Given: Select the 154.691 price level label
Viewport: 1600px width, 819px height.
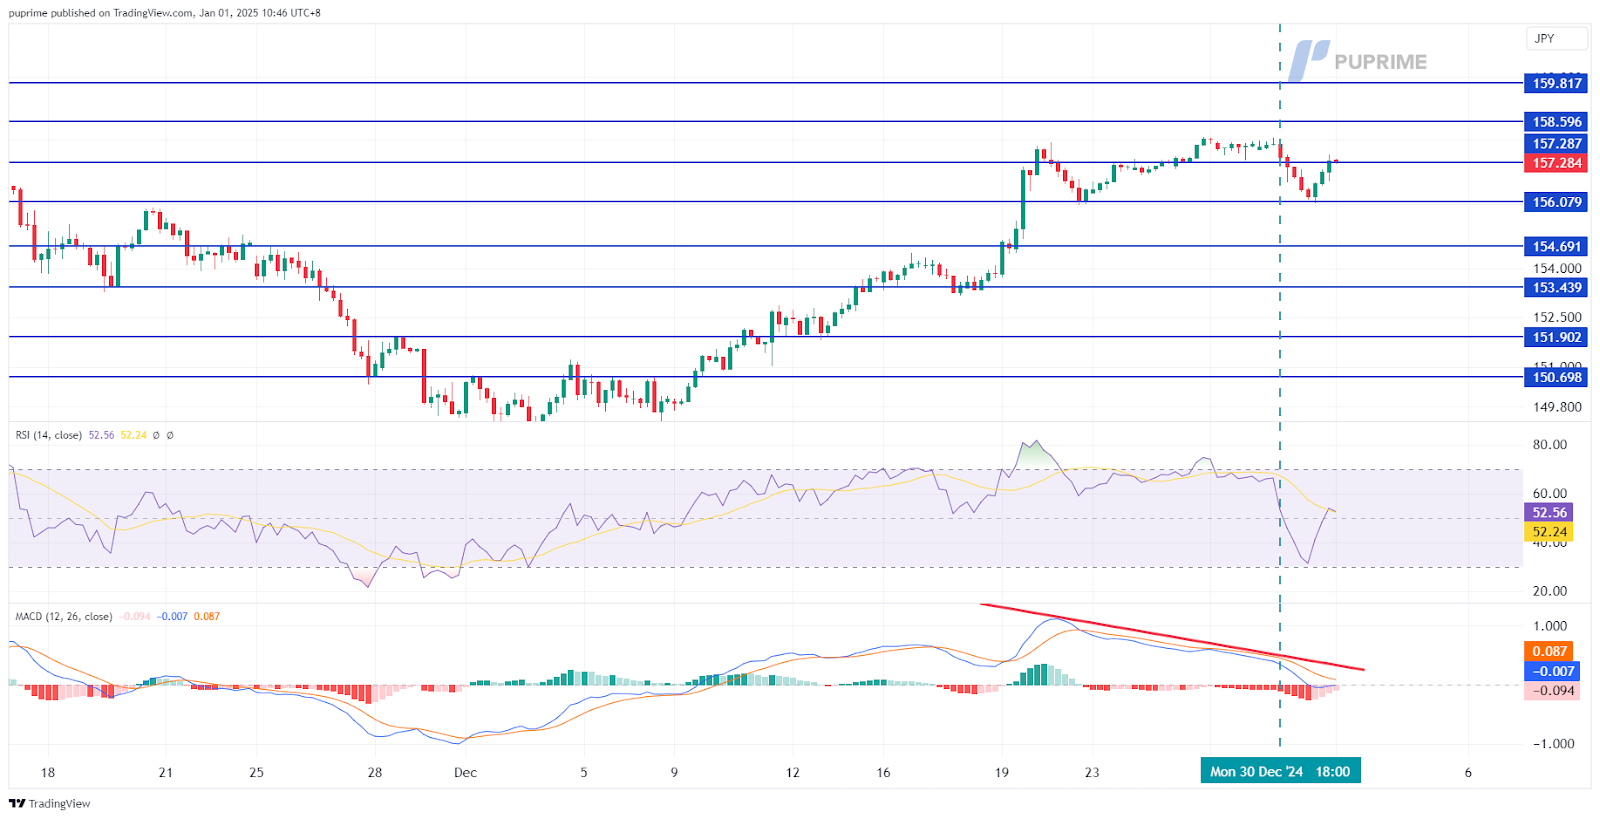Looking at the screenshot, I should click(x=1555, y=246).
